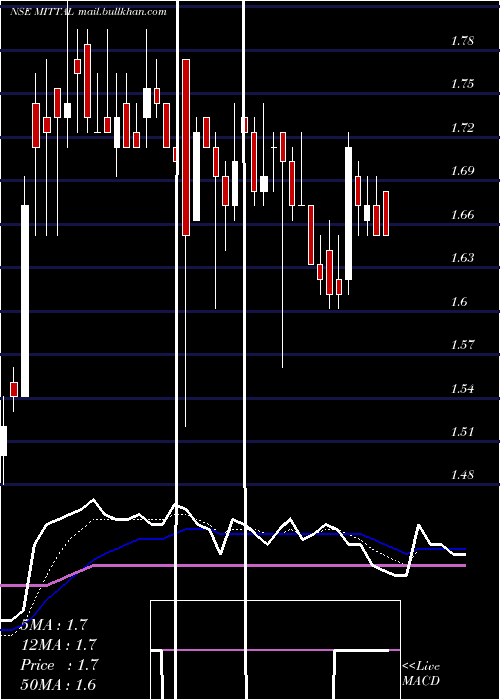
Task: Click the 1.54 price axis label
Action: pos(462,388)
